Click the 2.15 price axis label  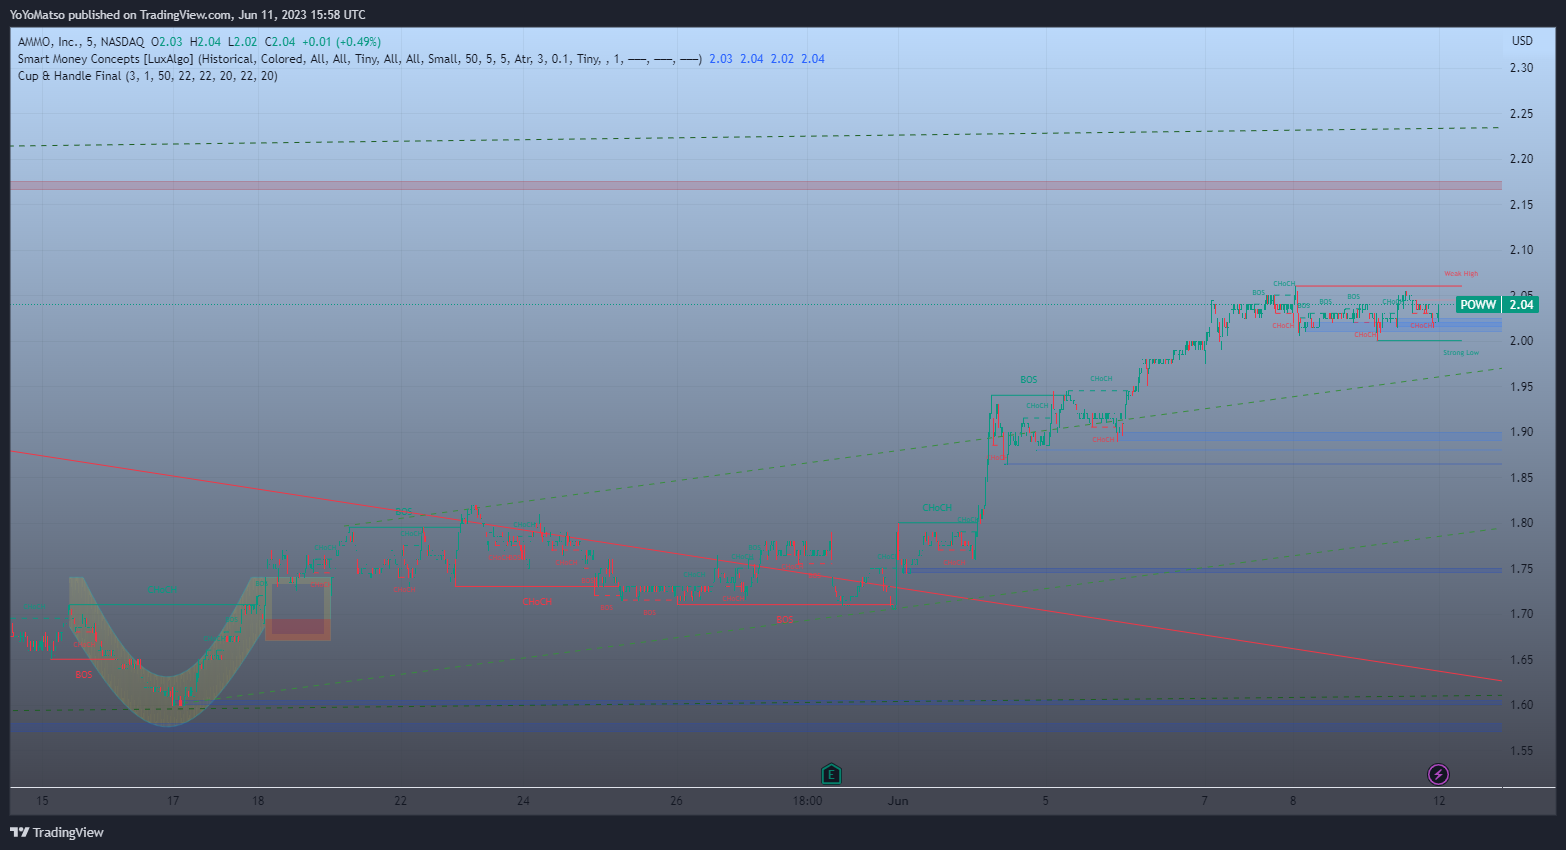(1521, 205)
